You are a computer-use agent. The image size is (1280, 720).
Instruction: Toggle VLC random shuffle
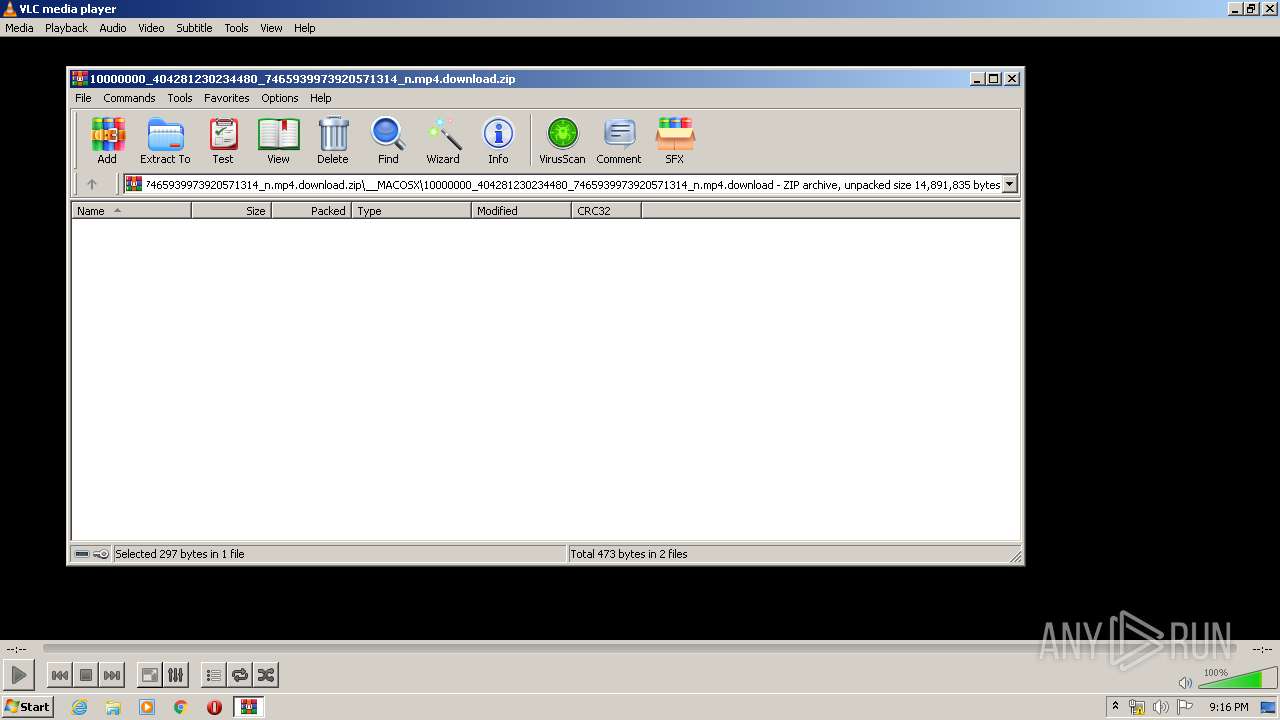265,675
